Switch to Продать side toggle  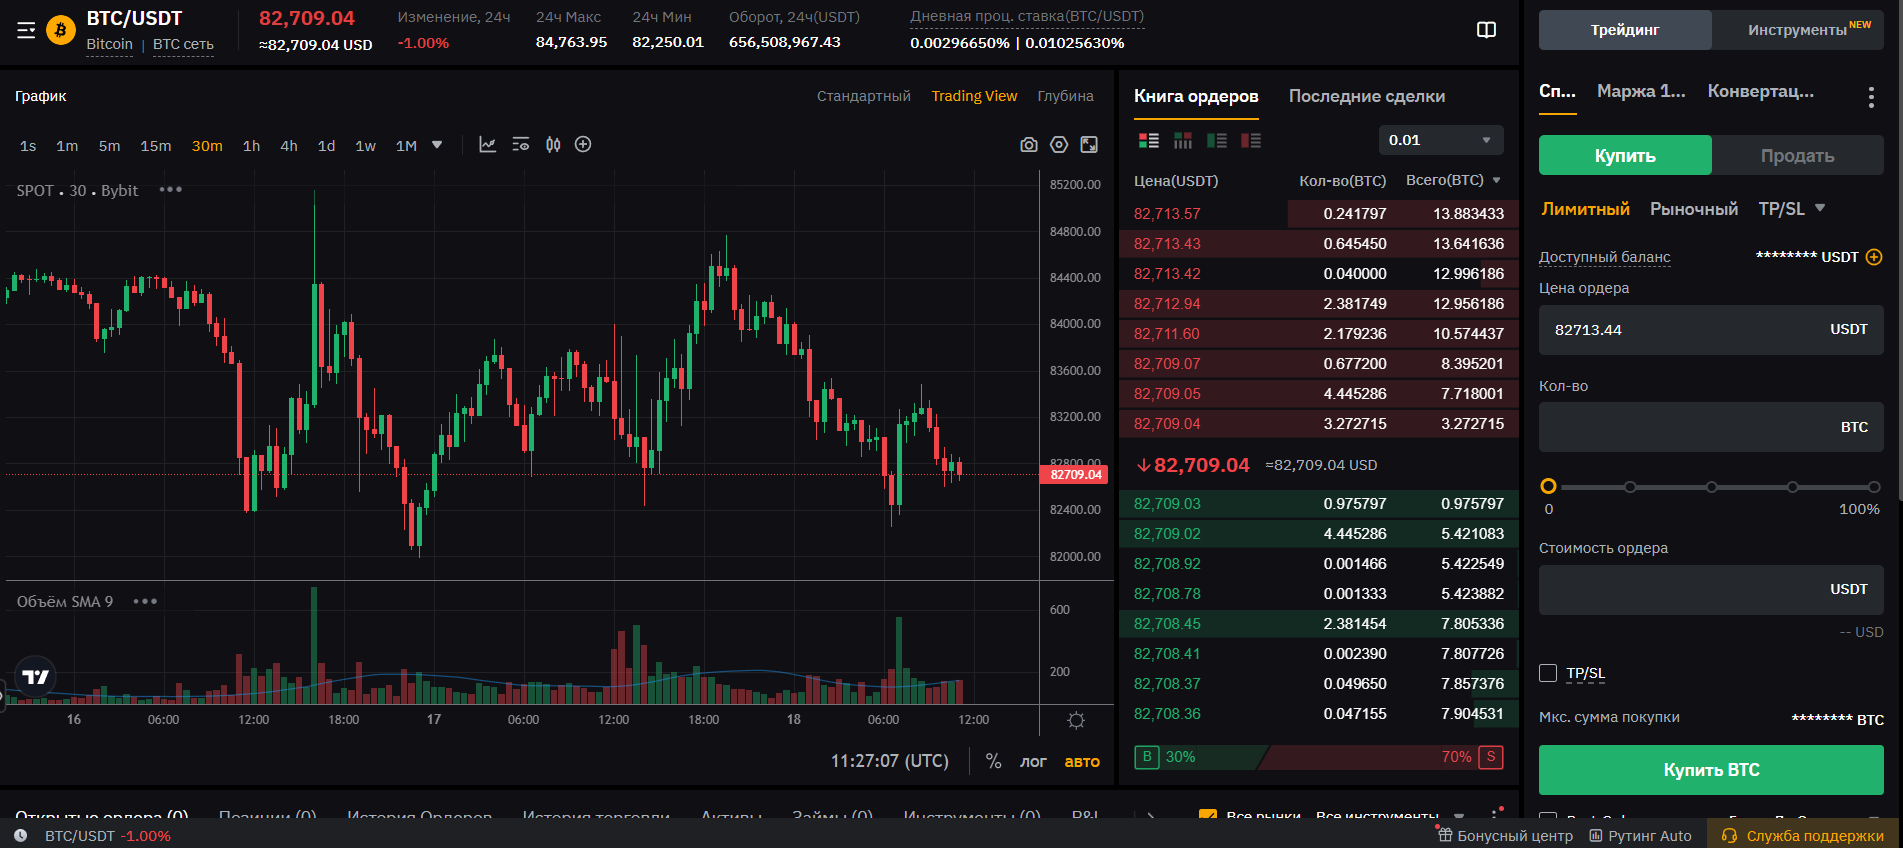(x=1797, y=155)
